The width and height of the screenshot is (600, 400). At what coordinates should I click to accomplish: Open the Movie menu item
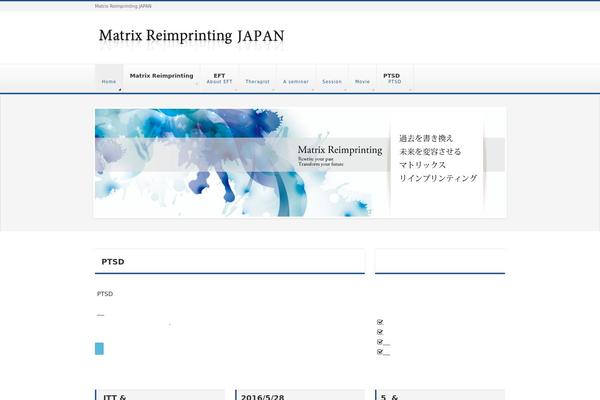click(362, 78)
